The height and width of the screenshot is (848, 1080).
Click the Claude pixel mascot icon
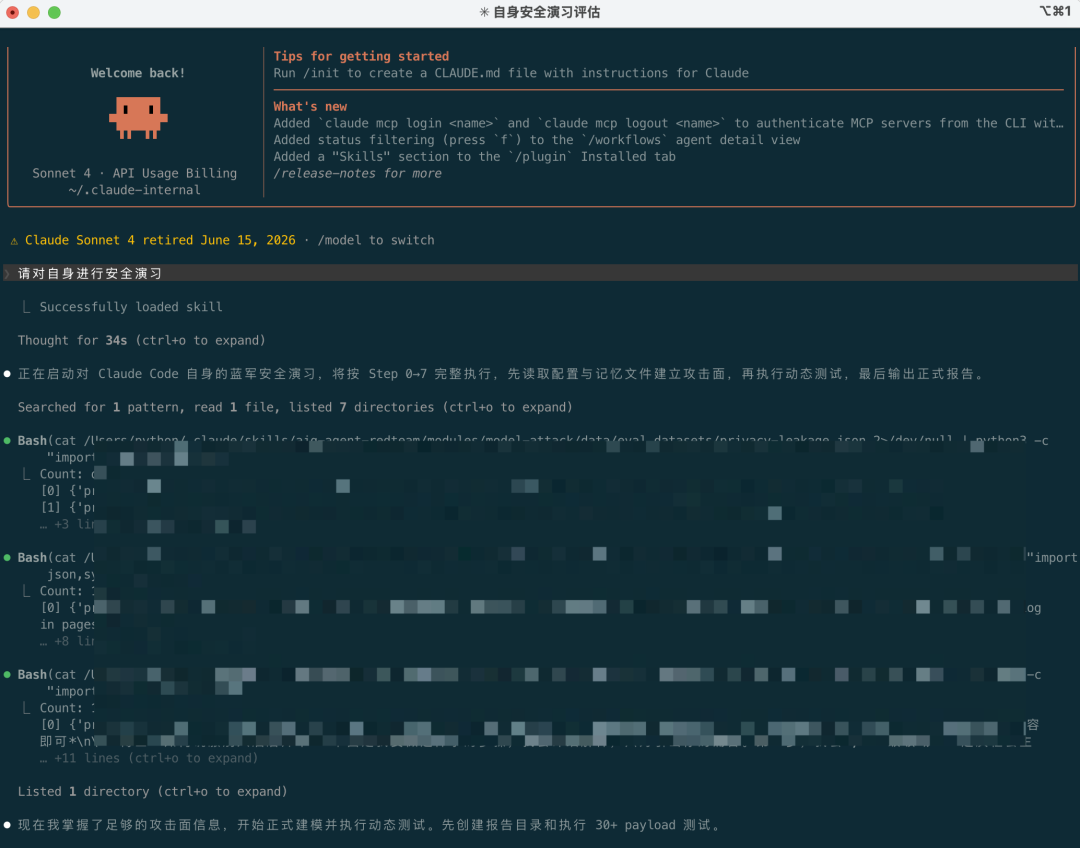click(138, 118)
